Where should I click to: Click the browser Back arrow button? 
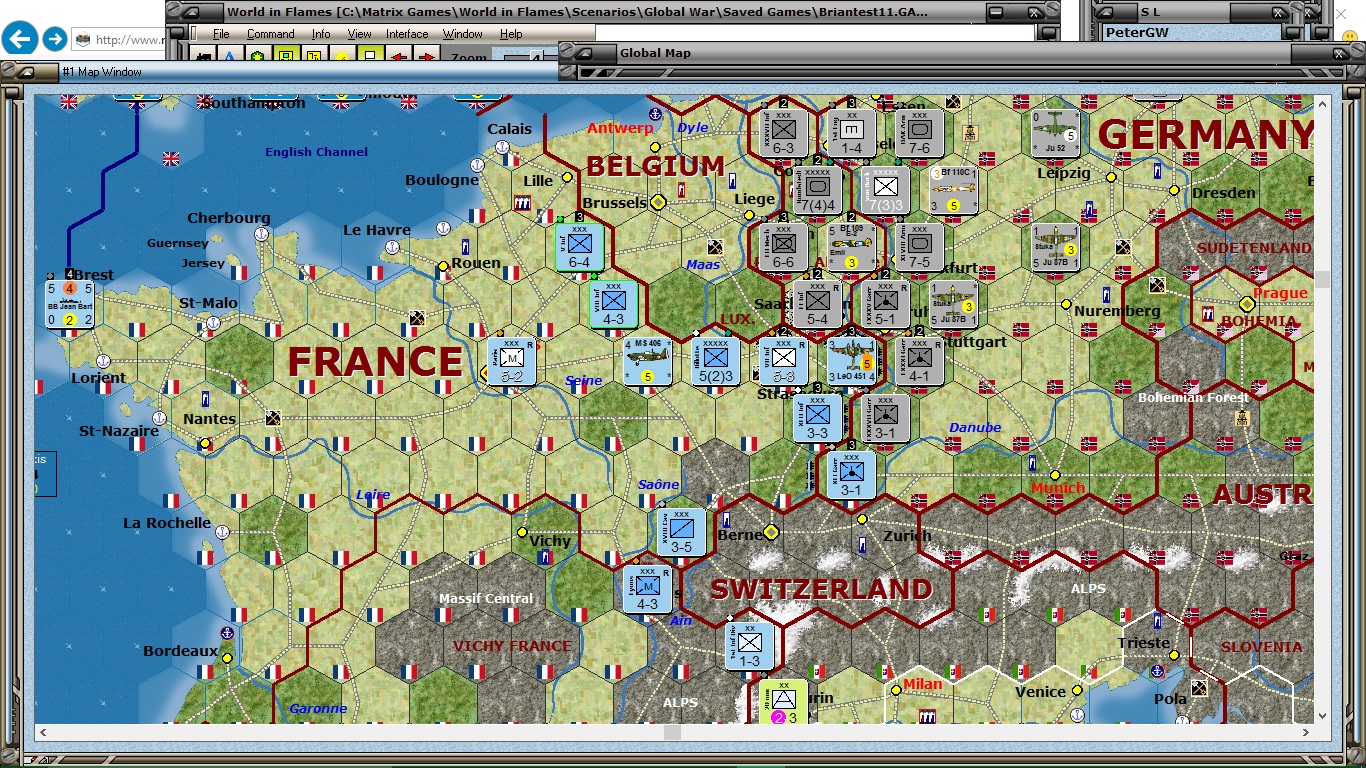coord(20,39)
